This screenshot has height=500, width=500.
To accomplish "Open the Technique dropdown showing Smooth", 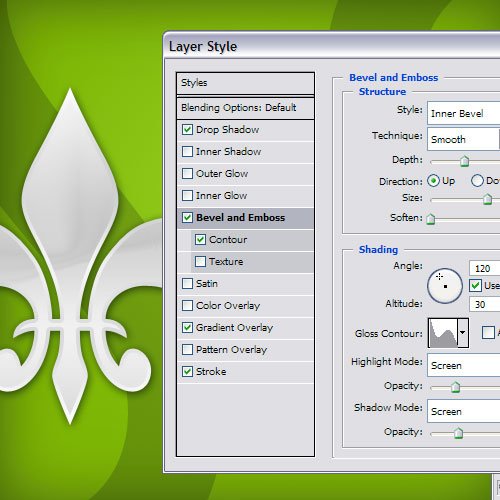I will pos(464,139).
